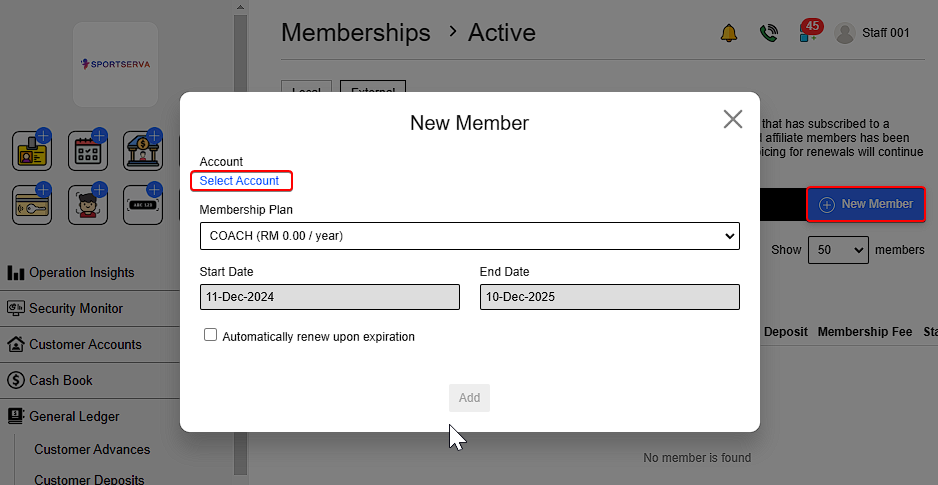Expand General Ledger in sidebar
Viewport: 938px width, 485px height.
75,416
